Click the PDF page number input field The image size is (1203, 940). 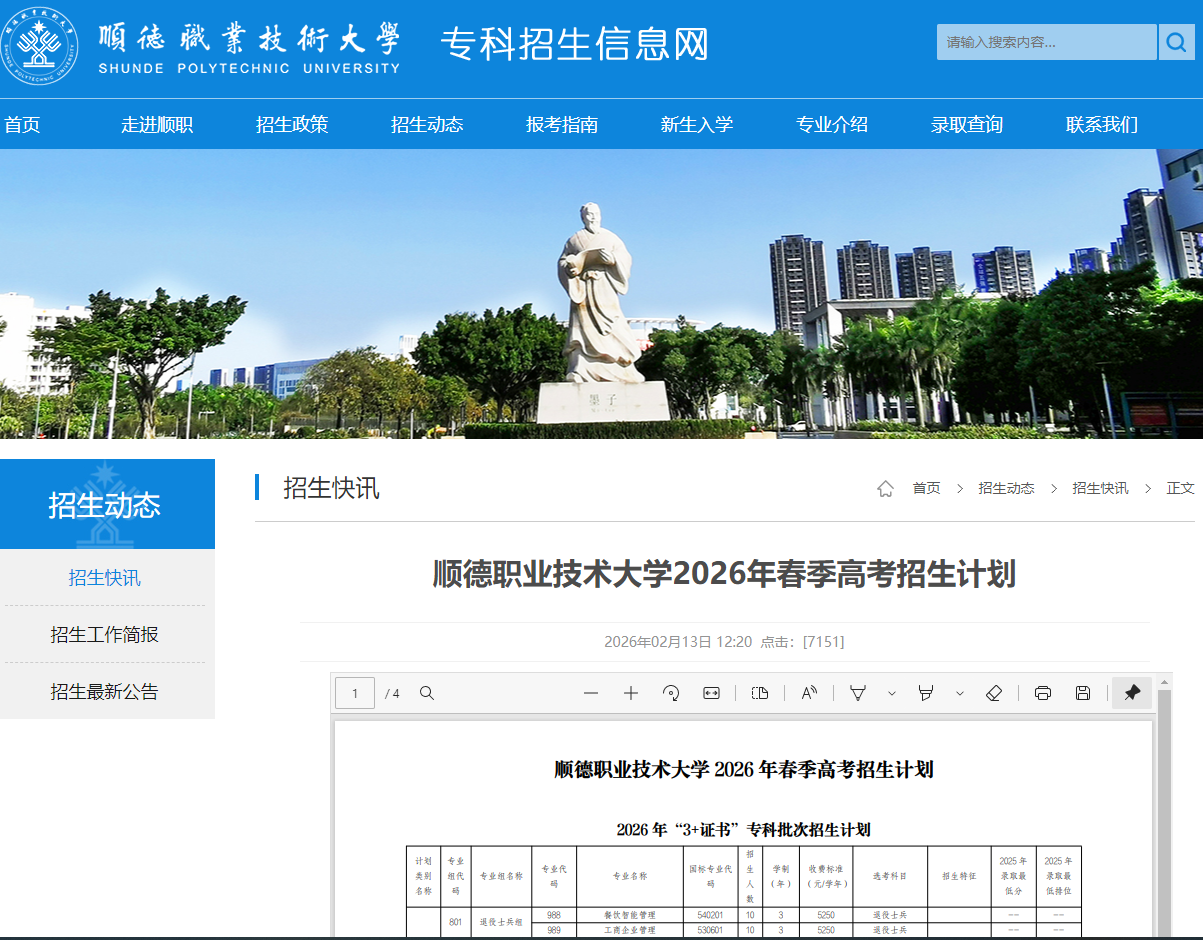point(355,692)
